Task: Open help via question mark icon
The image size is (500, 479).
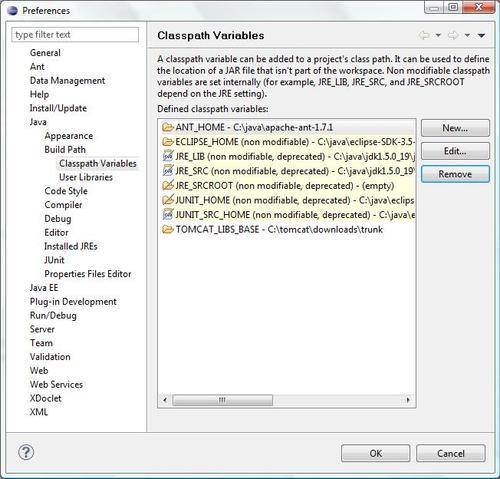Action: point(26,452)
